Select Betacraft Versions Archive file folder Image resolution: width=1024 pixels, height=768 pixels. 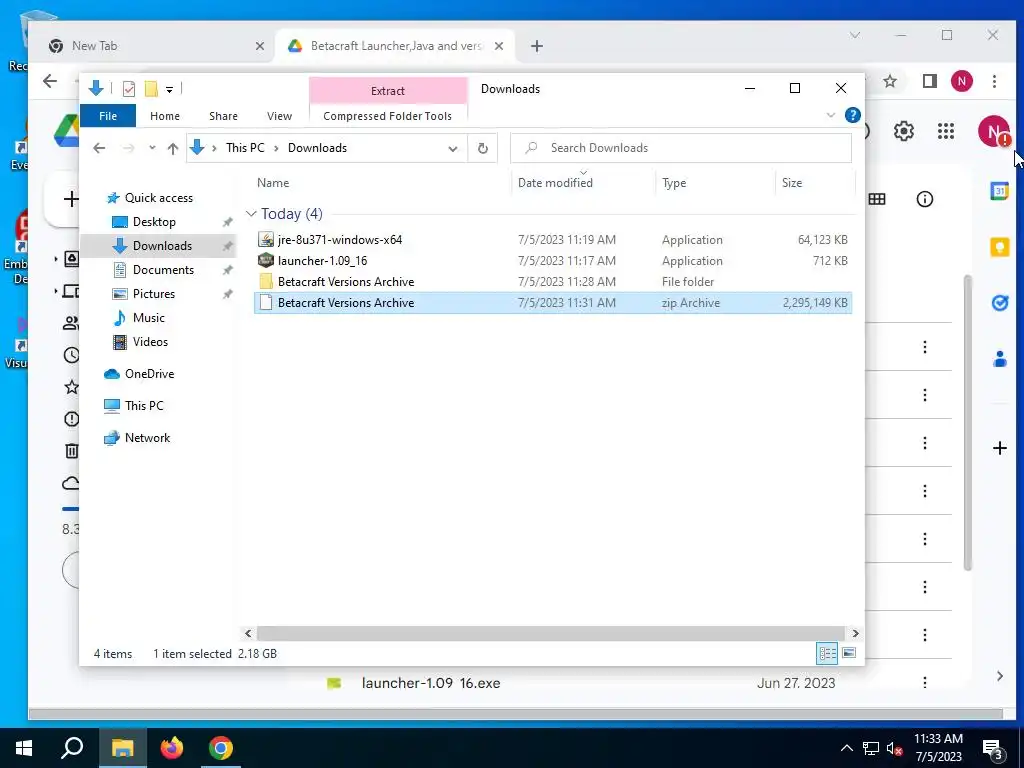pos(552,281)
